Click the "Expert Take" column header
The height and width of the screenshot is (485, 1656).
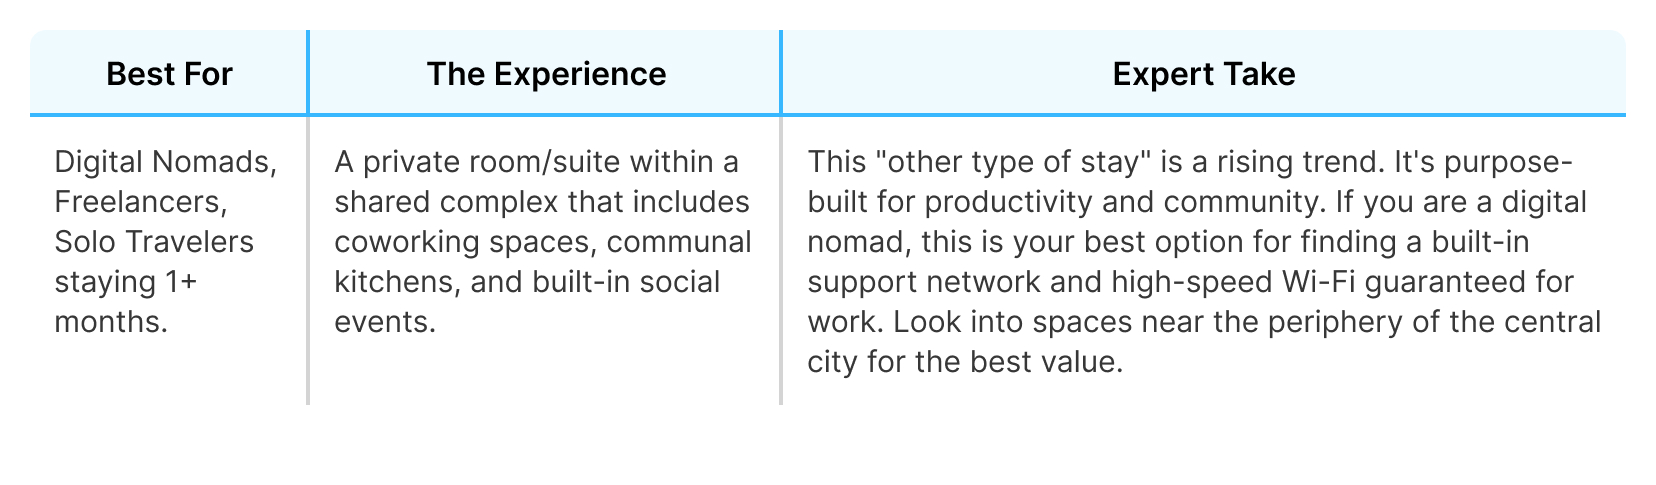(x=1203, y=74)
